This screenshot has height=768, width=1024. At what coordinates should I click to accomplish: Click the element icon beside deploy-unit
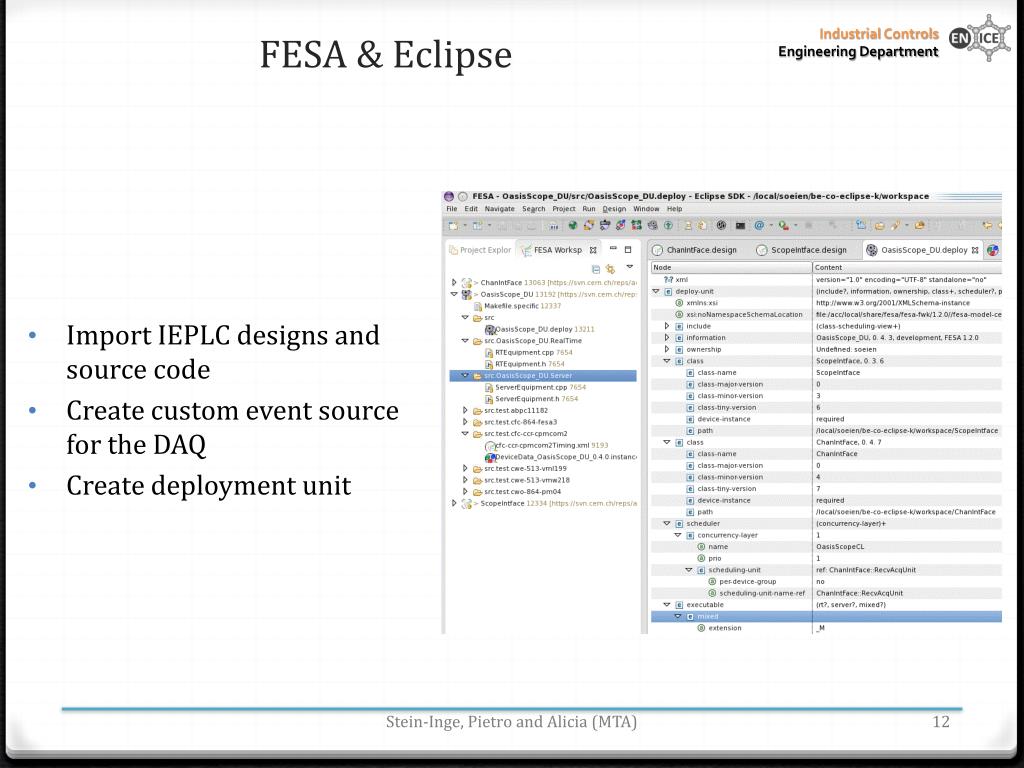pyautogui.click(x=668, y=291)
